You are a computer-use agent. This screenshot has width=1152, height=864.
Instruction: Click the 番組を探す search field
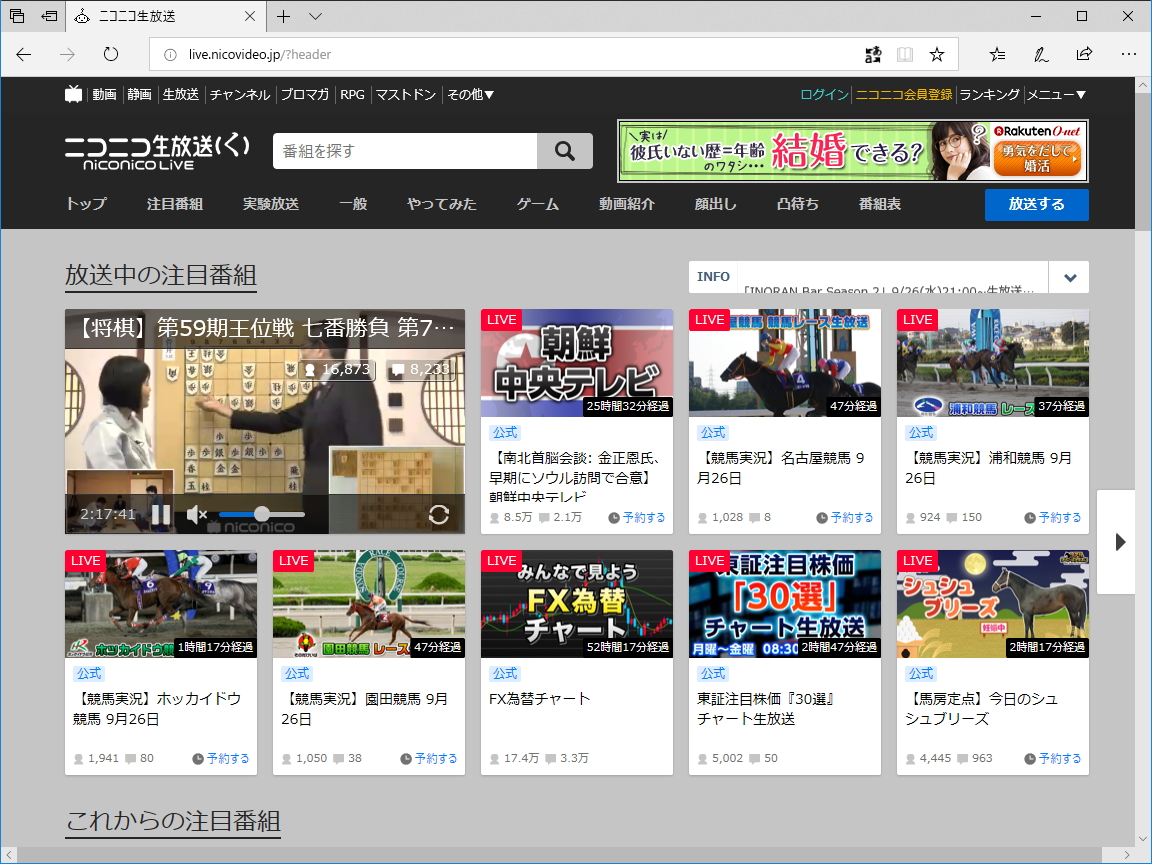pyautogui.click(x=400, y=150)
